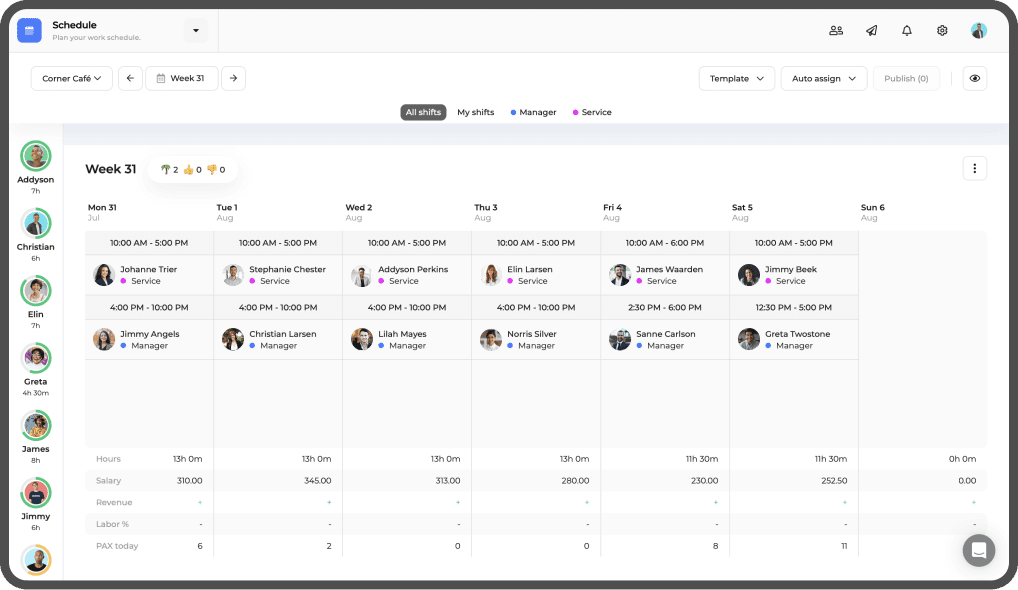Go to previous week arrow
Viewport: 1018px width, 590px height.
(130, 79)
